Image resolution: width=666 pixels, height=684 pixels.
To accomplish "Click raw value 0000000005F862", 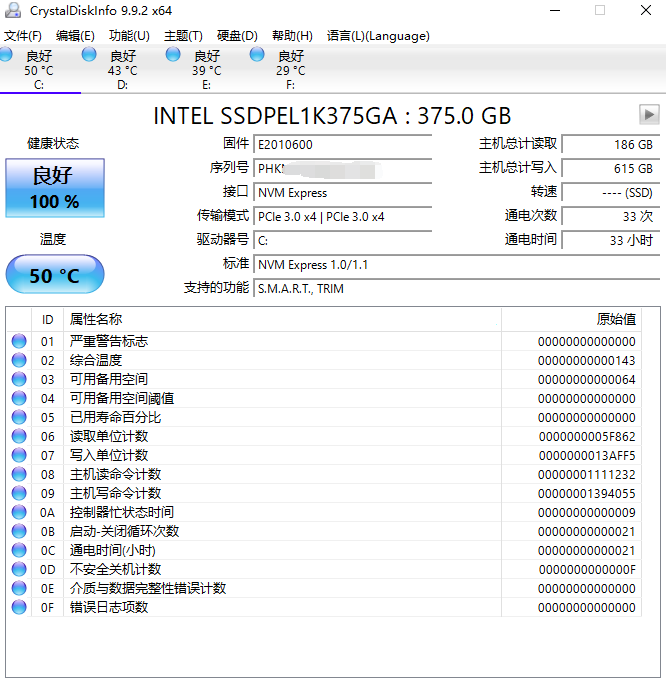I will coord(587,437).
